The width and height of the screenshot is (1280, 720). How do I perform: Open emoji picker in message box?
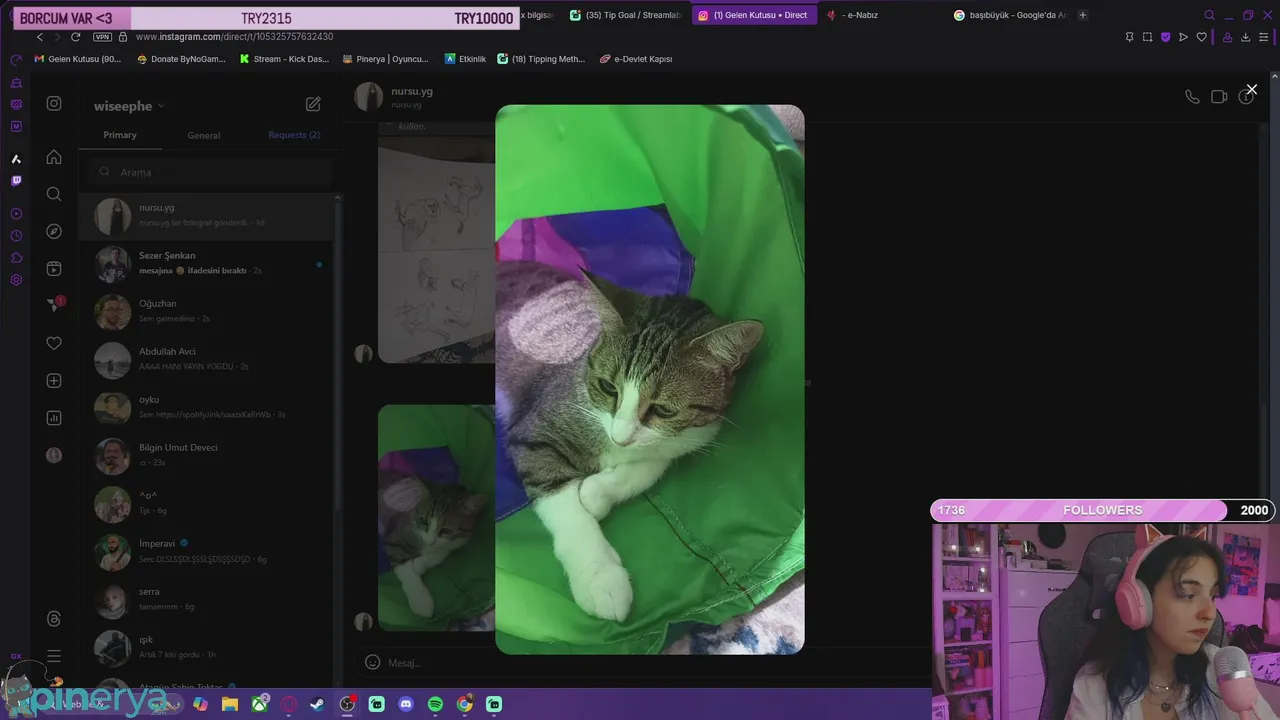[372, 662]
